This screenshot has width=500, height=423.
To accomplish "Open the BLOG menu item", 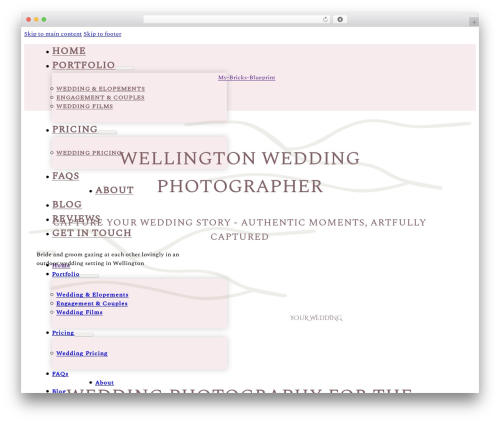I will pyautogui.click(x=67, y=205).
